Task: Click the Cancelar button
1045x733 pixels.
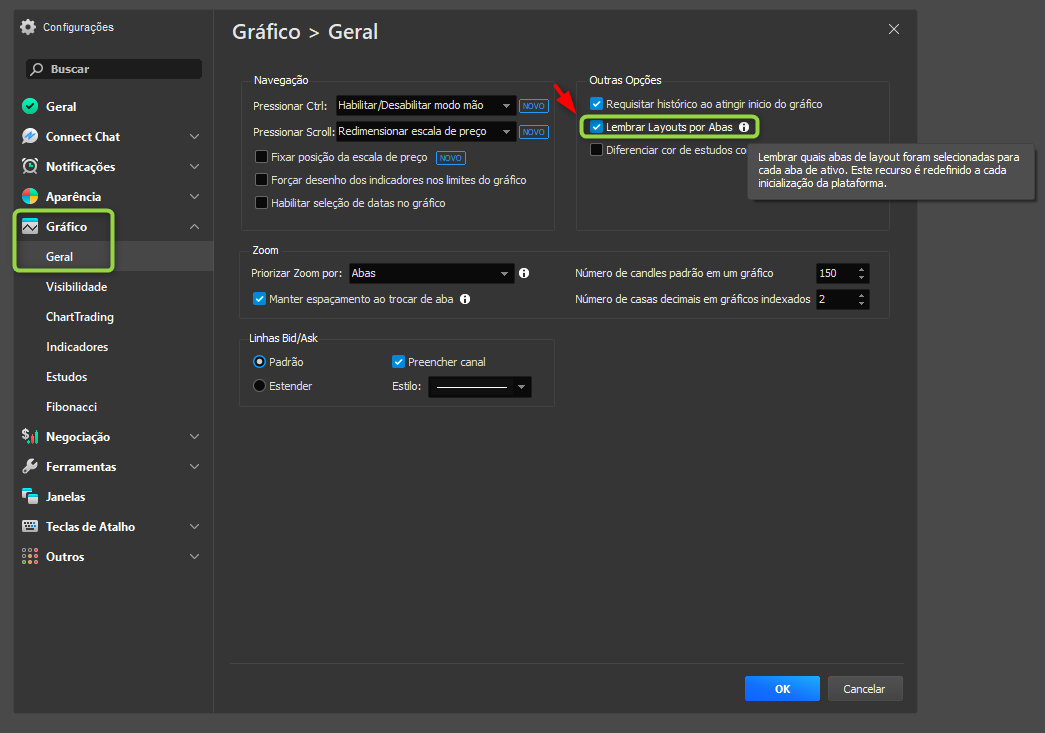Action: click(x=864, y=689)
